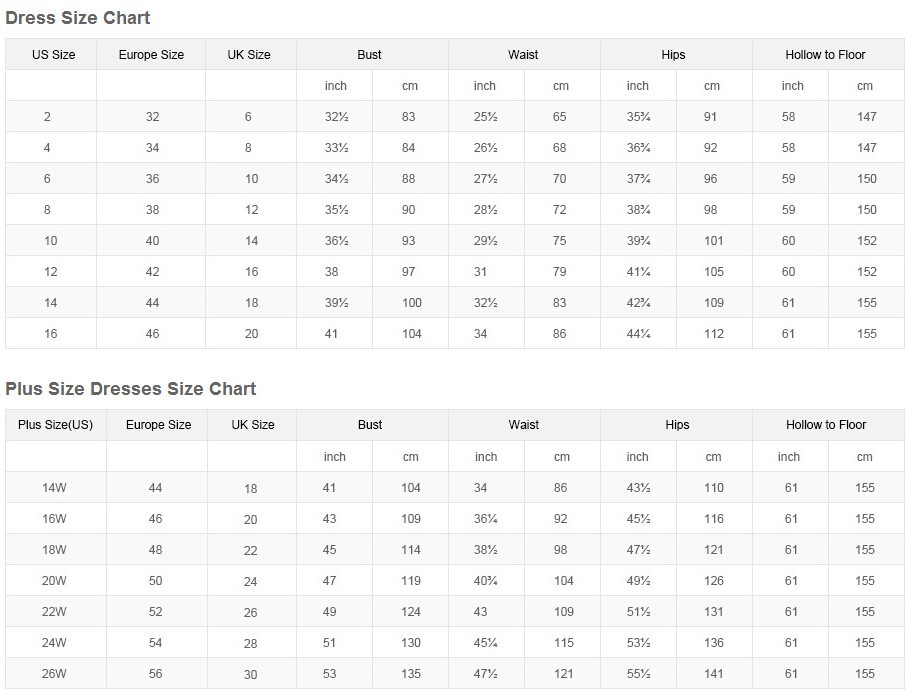Click "Waist" header in the plus size table
Image resolution: width=907 pixels, height=690 pixels.
(x=524, y=425)
